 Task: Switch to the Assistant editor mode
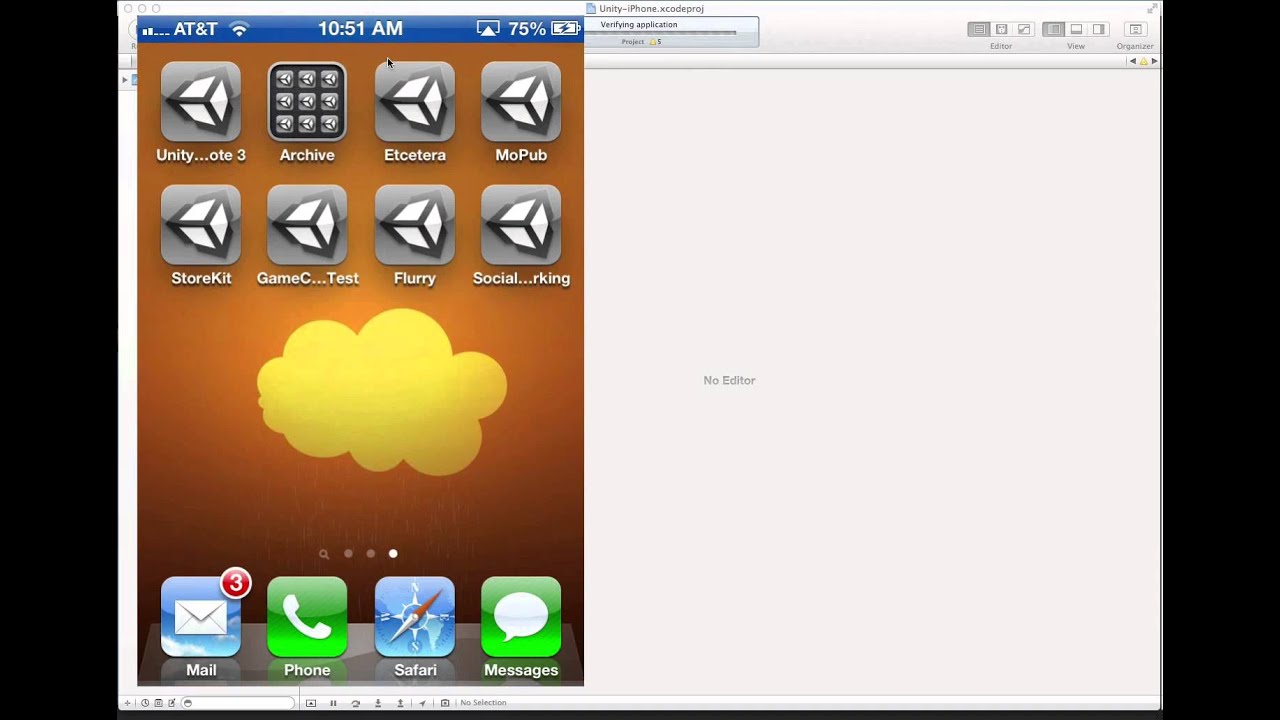click(1001, 30)
